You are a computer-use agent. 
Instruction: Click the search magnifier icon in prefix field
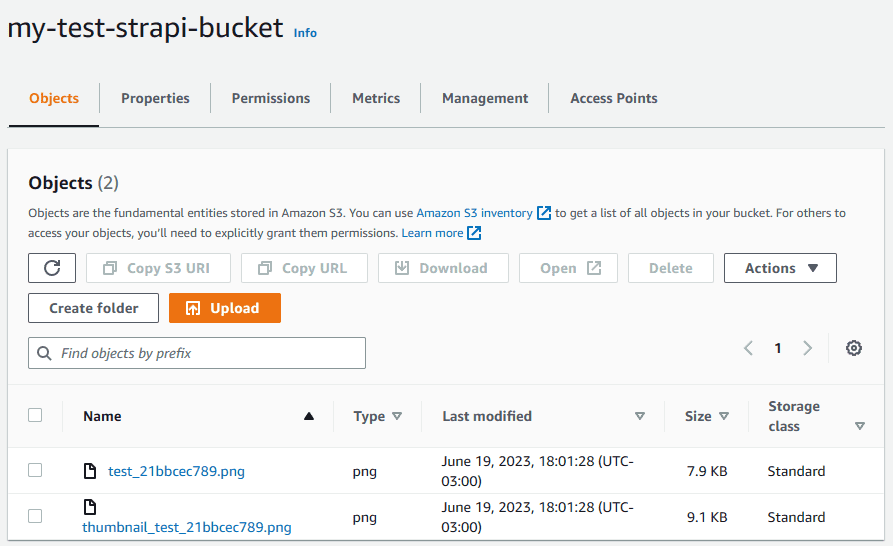44,353
